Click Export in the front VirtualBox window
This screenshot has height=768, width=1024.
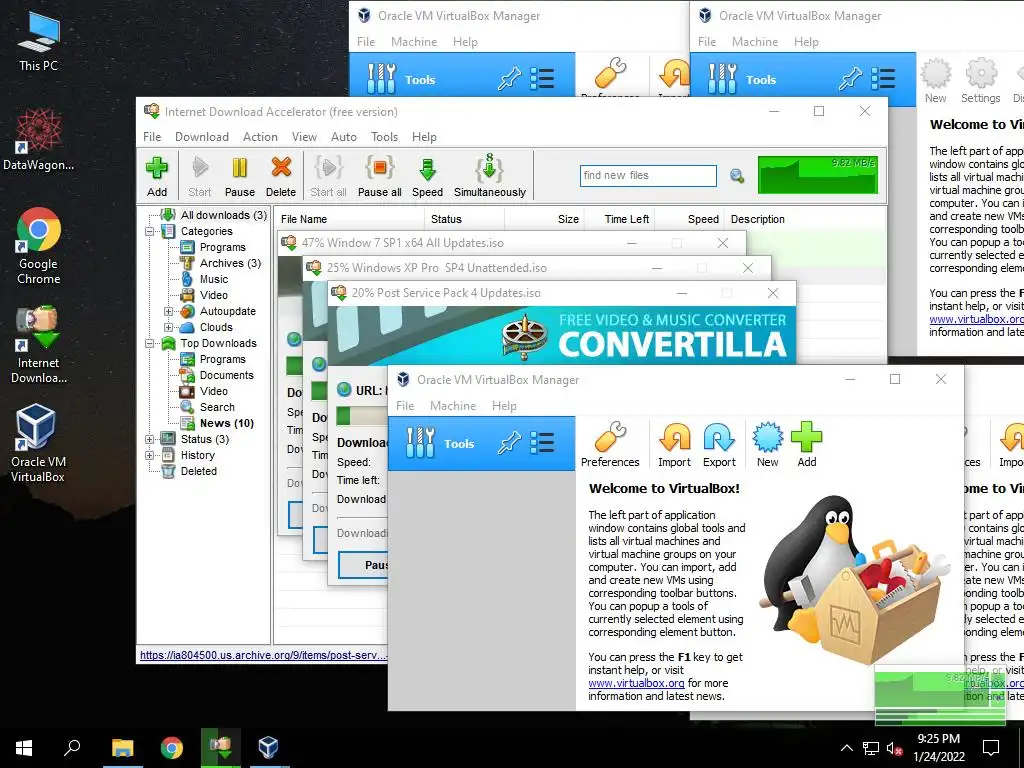(x=719, y=445)
